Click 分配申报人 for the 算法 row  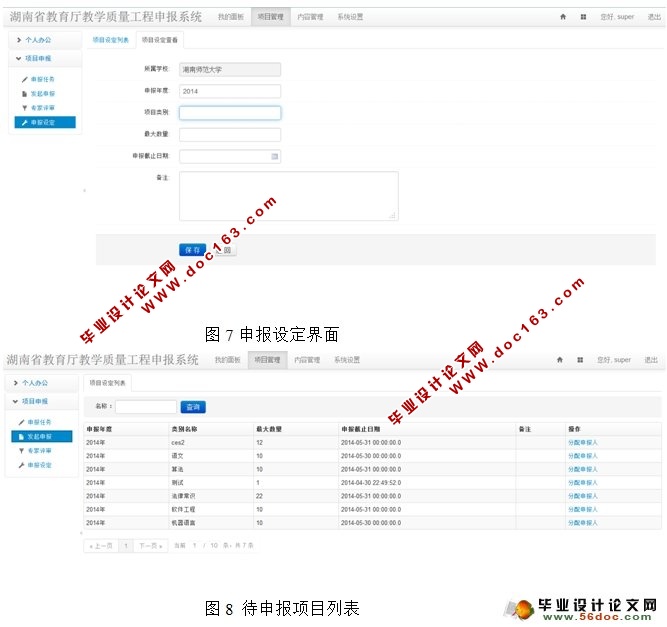[x=583, y=470]
